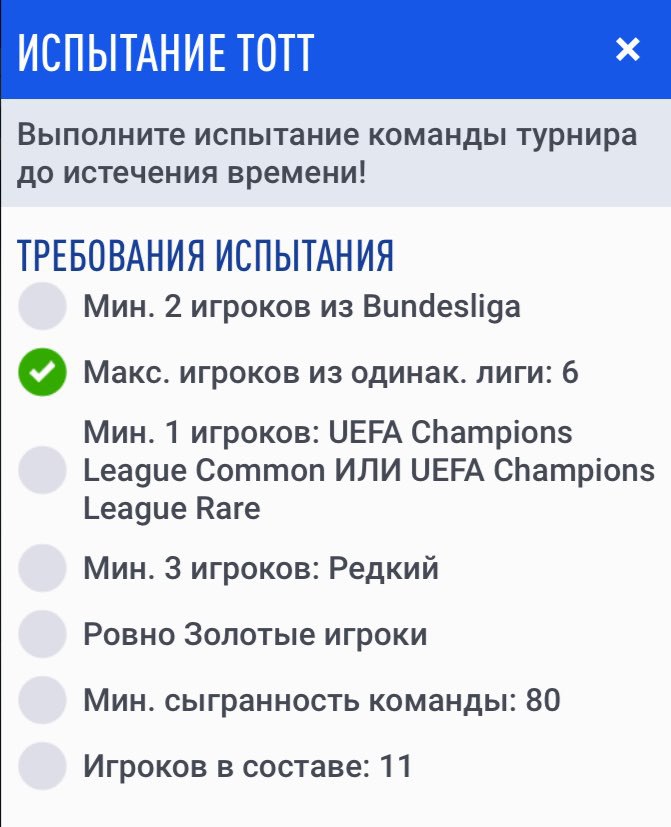The image size is (671, 827).
Task: Select the Ровно Золотые игроки requirement text
Action: (x=254, y=634)
